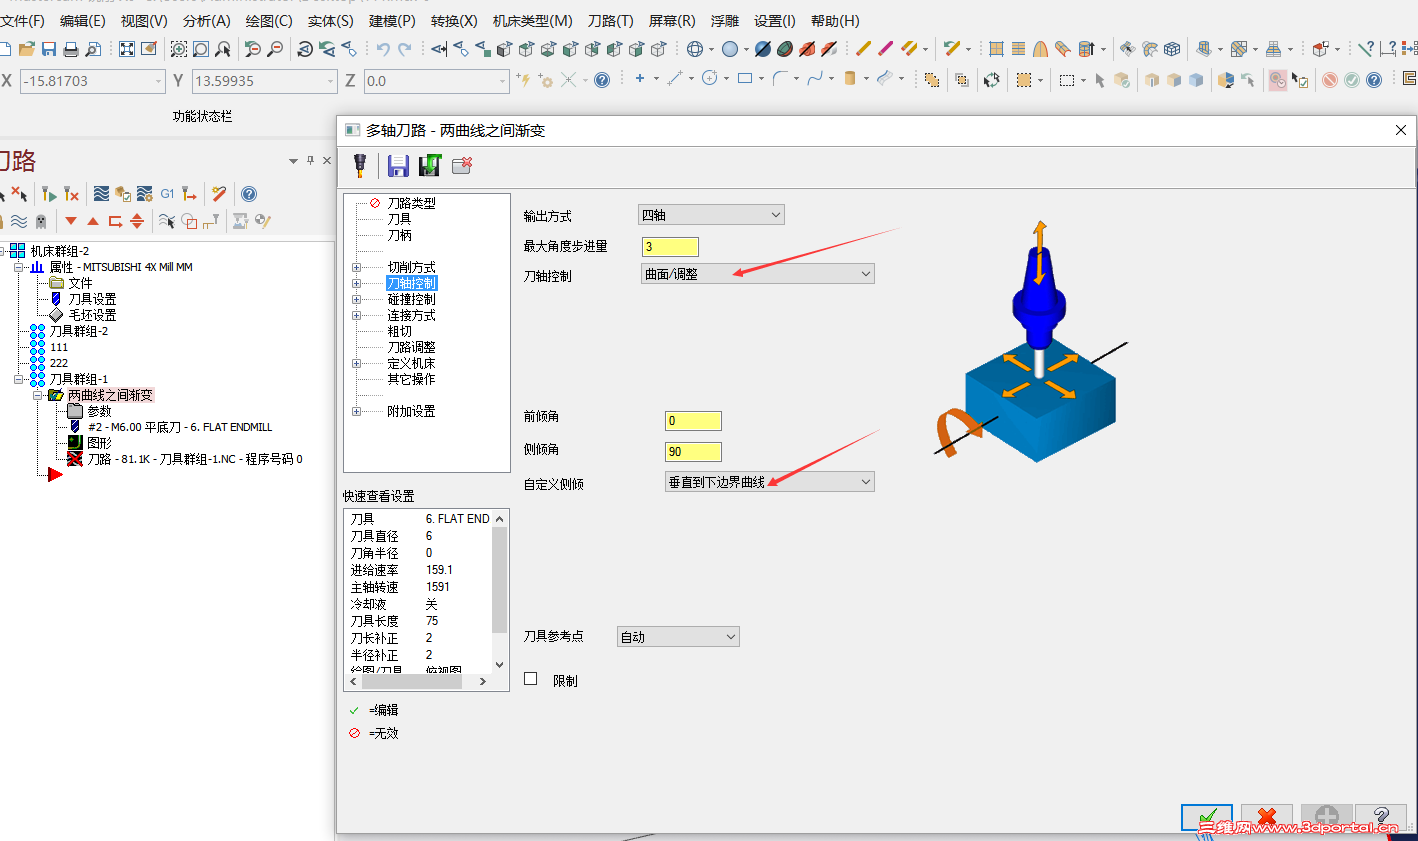This screenshot has height=841, width=1418.
Task: Pin the toolpaths panel with pushpin icon
Action: coord(311,160)
